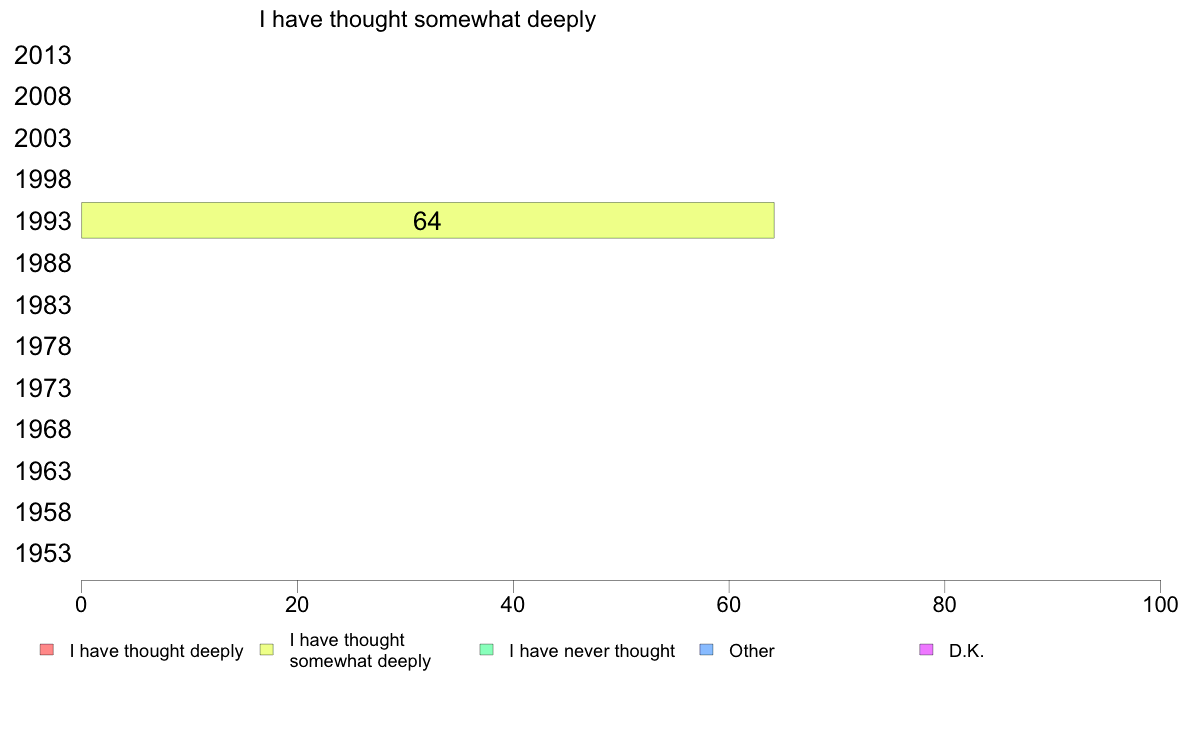
Task: Click the magenta 'D.K.' legend swatch
Action: (926, 650)
